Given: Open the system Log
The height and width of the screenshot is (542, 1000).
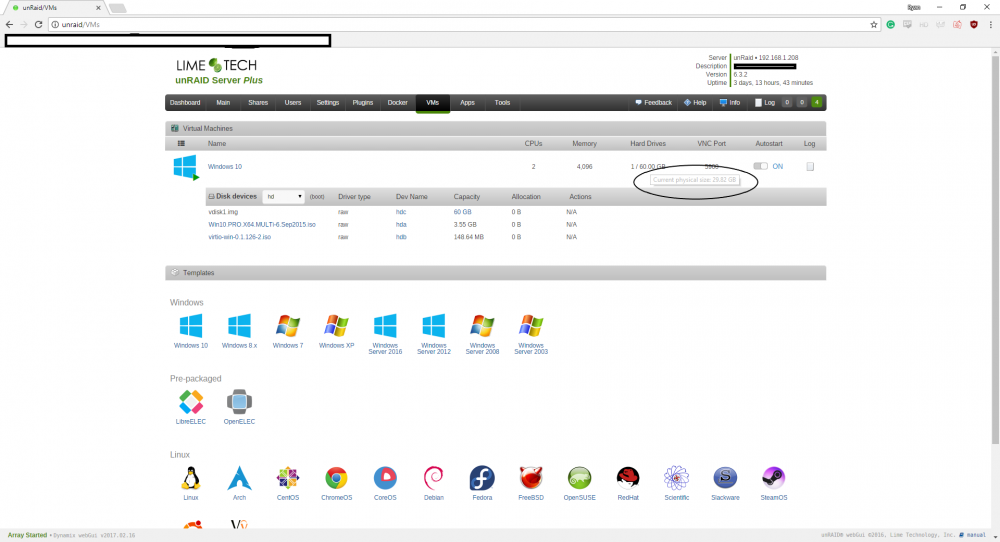Looking at the screenshot, I should tap(765, 103).
